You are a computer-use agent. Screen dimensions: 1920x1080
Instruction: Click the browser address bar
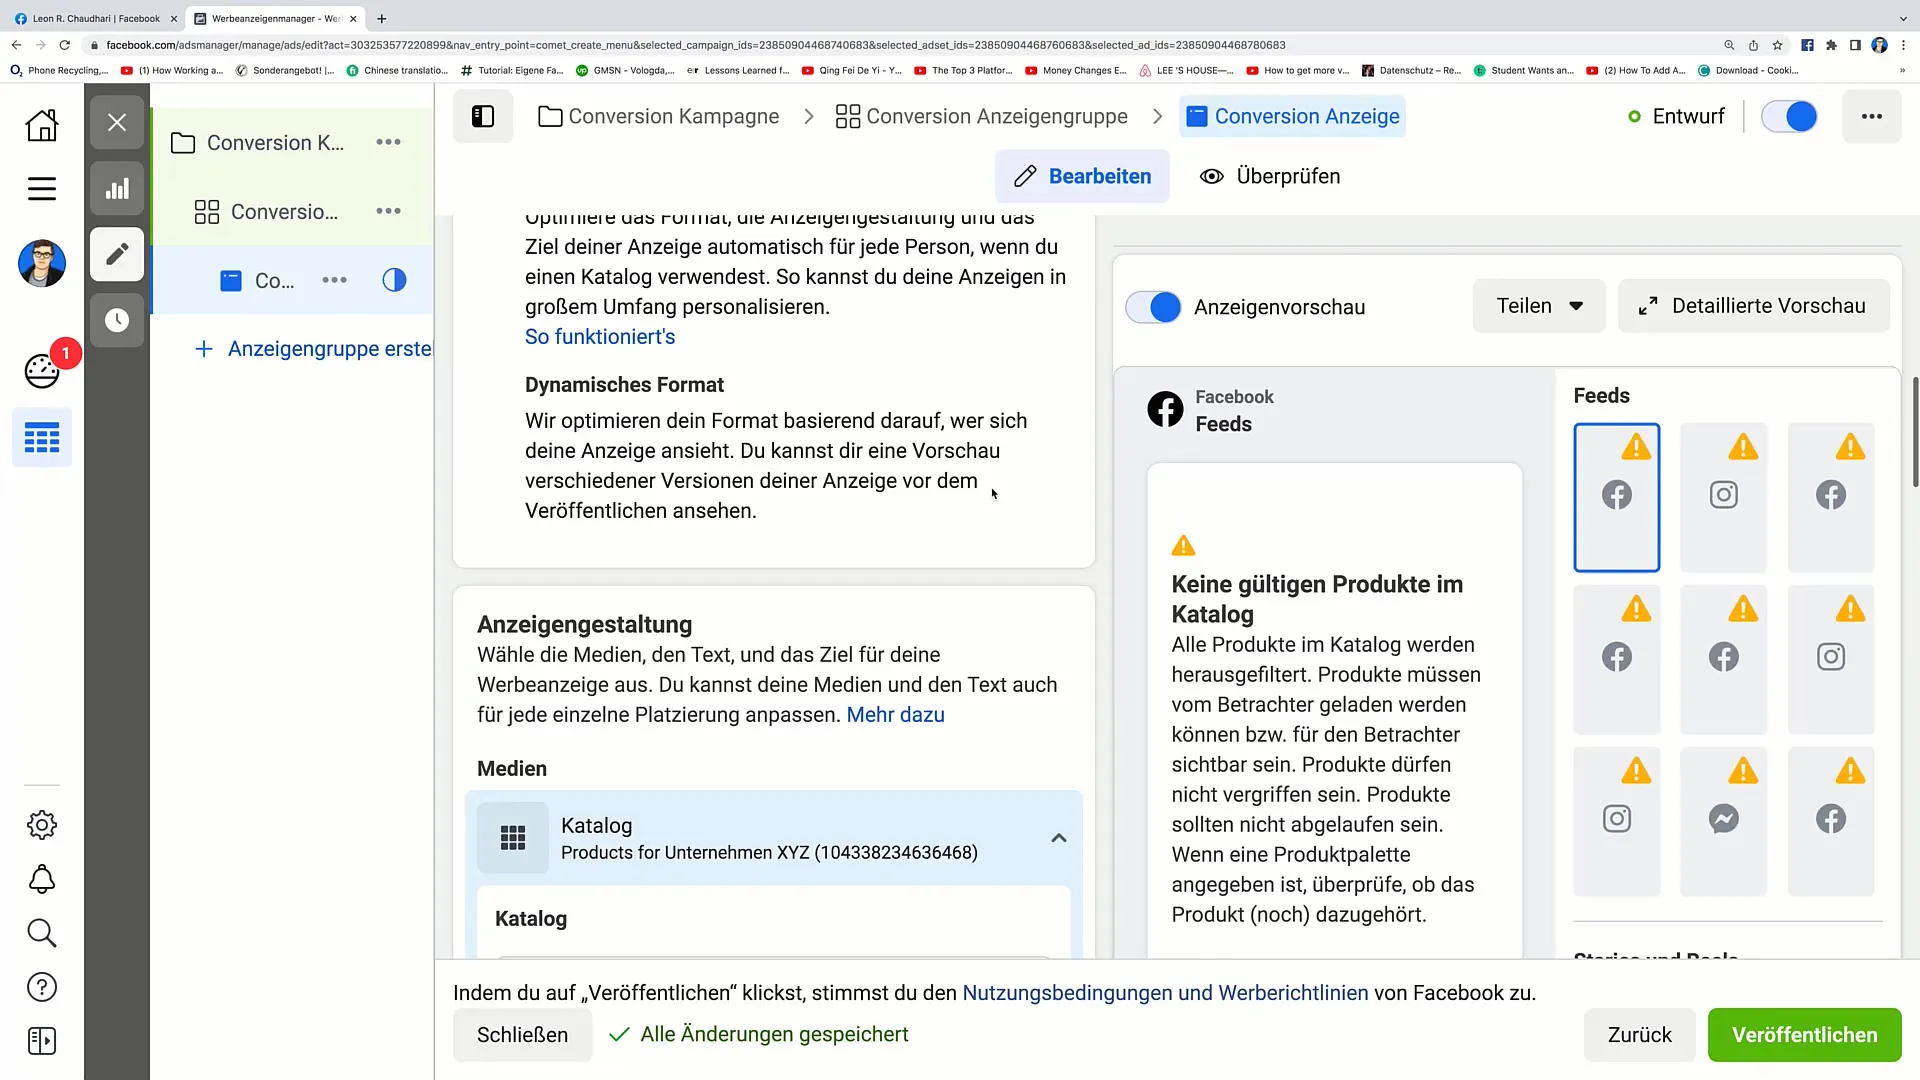pyautogui.click(x=900, y=45)
